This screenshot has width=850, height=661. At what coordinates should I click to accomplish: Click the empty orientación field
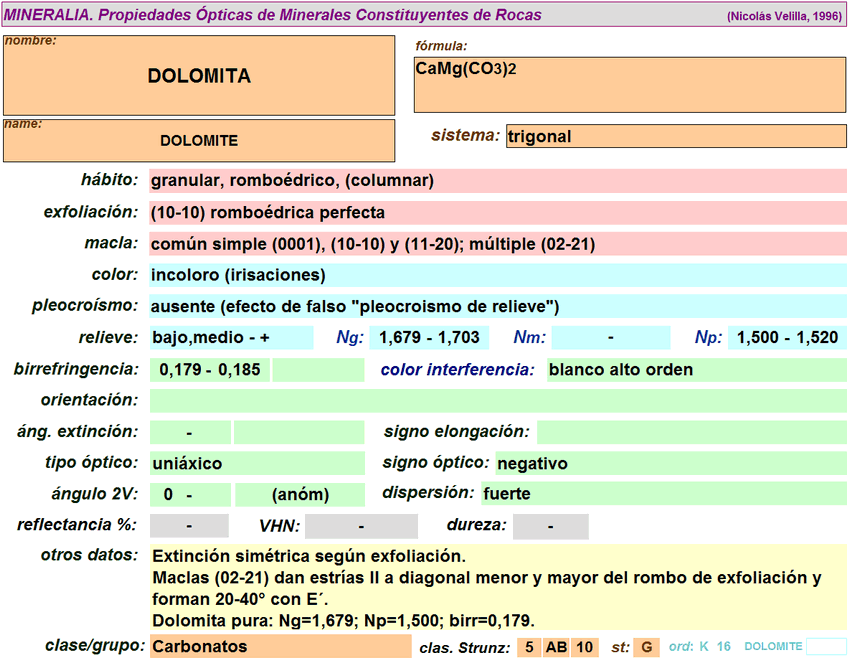[498, 401]
